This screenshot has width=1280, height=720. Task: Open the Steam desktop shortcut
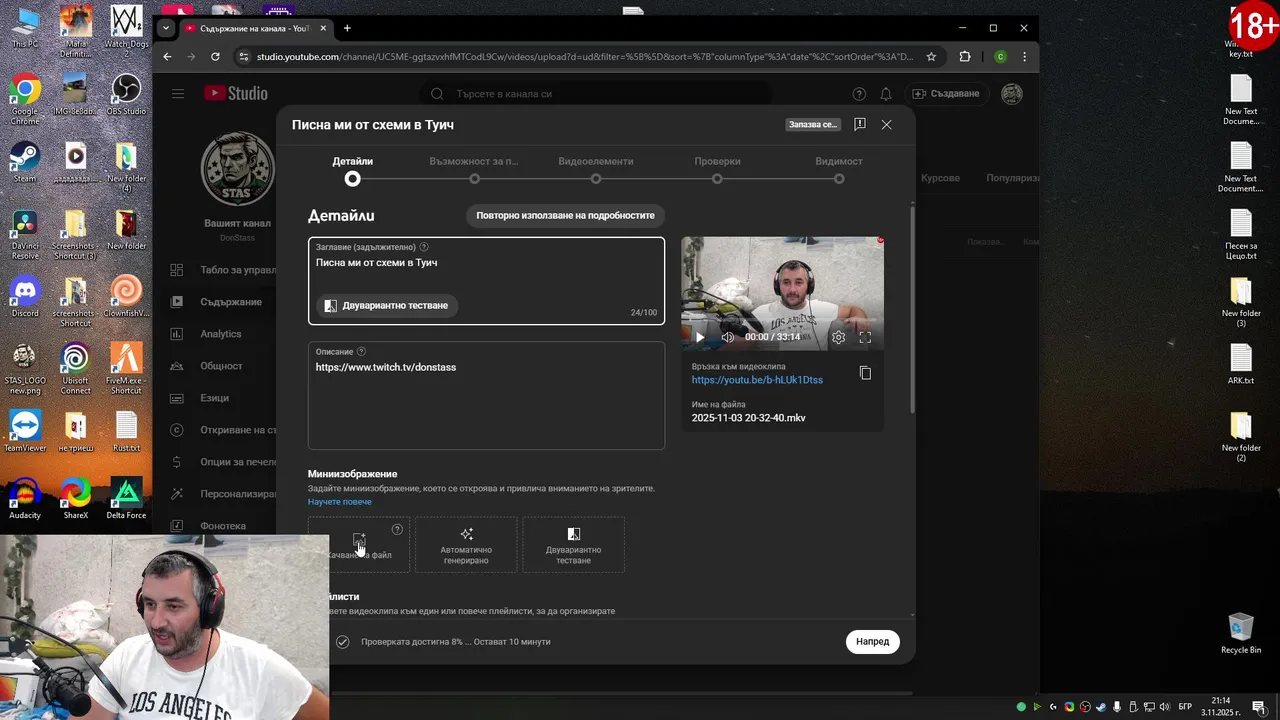(25, 162)
